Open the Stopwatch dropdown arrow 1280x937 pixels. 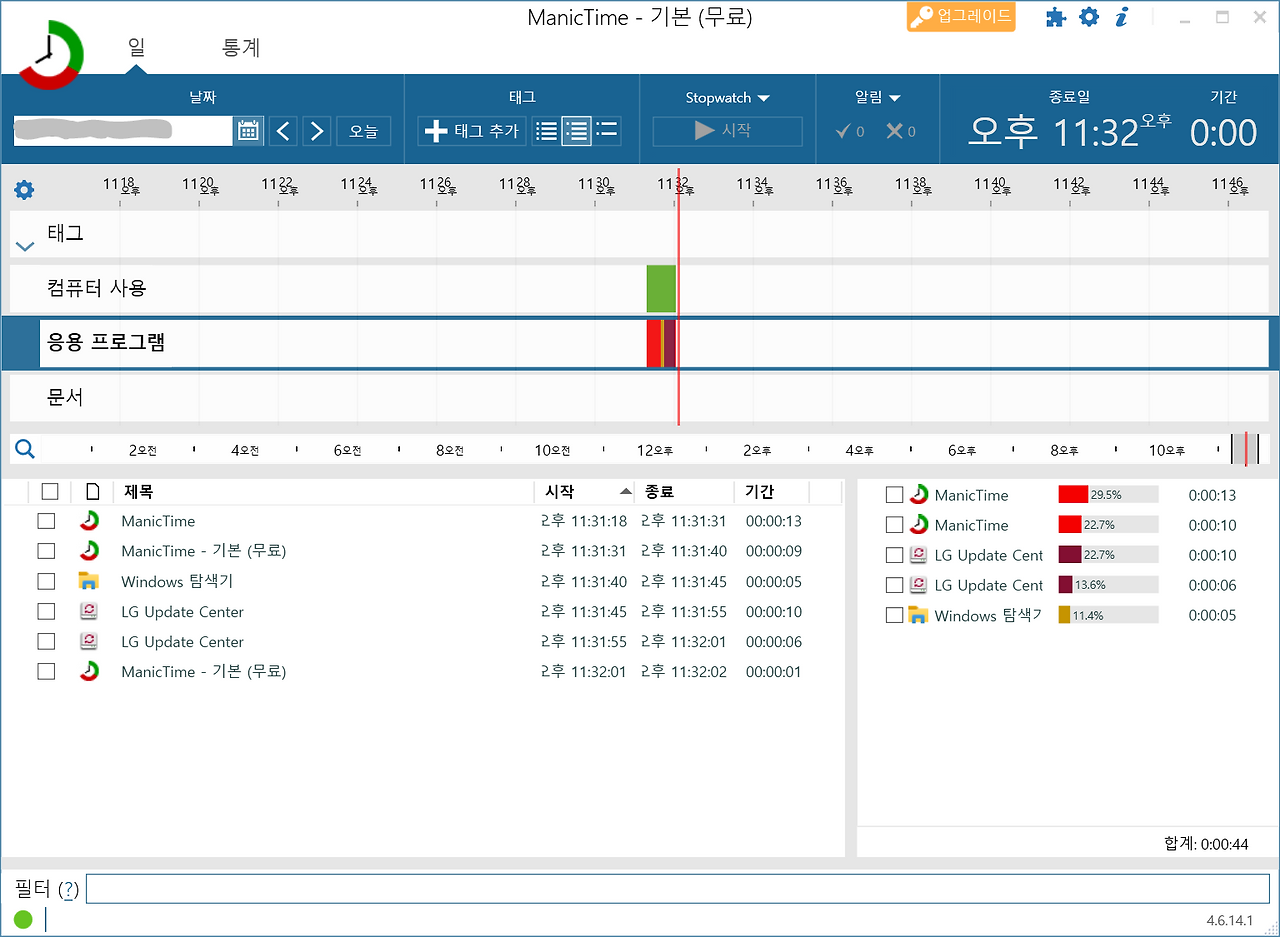pos(764,98)
